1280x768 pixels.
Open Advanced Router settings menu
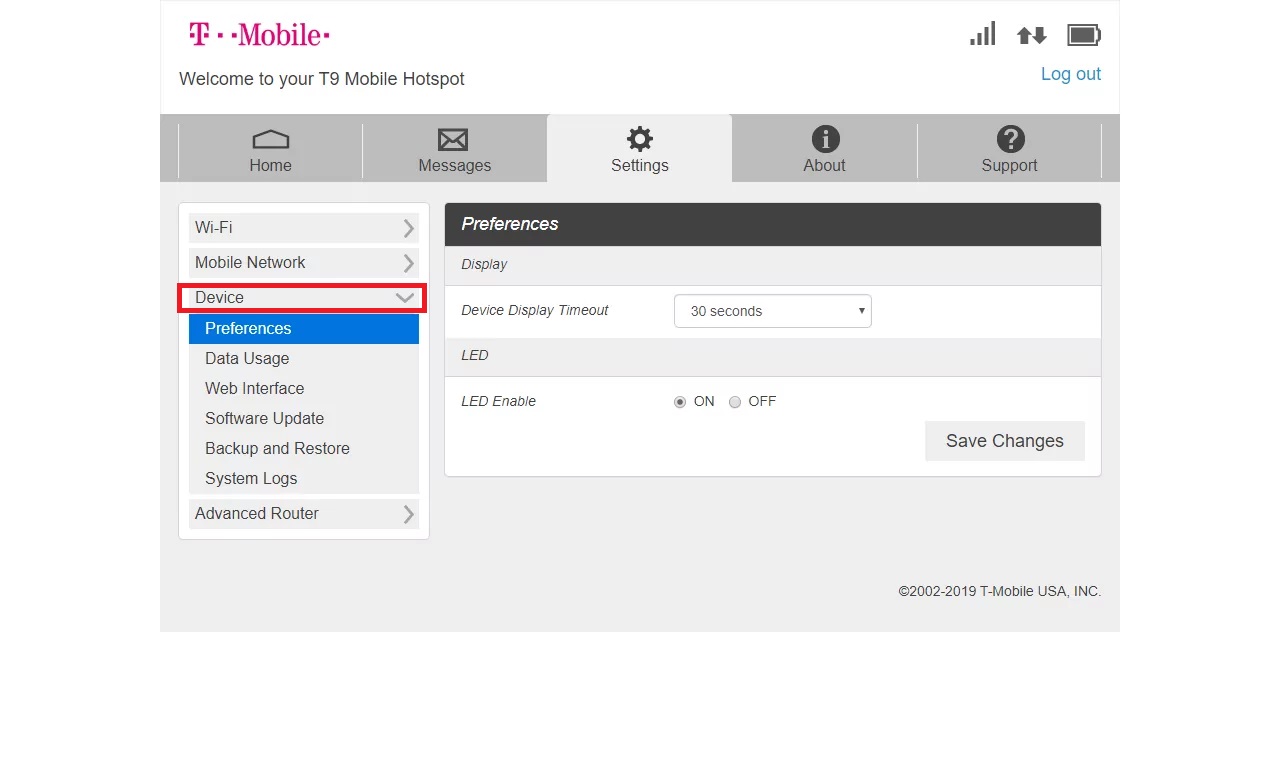pos(304,514)
